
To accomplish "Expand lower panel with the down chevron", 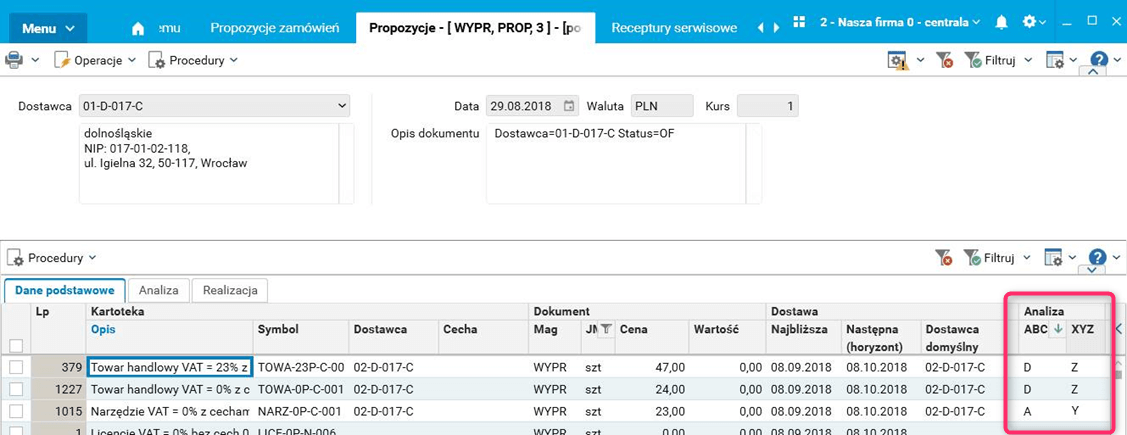I will pyautogui.click(x=1092, y=270).
